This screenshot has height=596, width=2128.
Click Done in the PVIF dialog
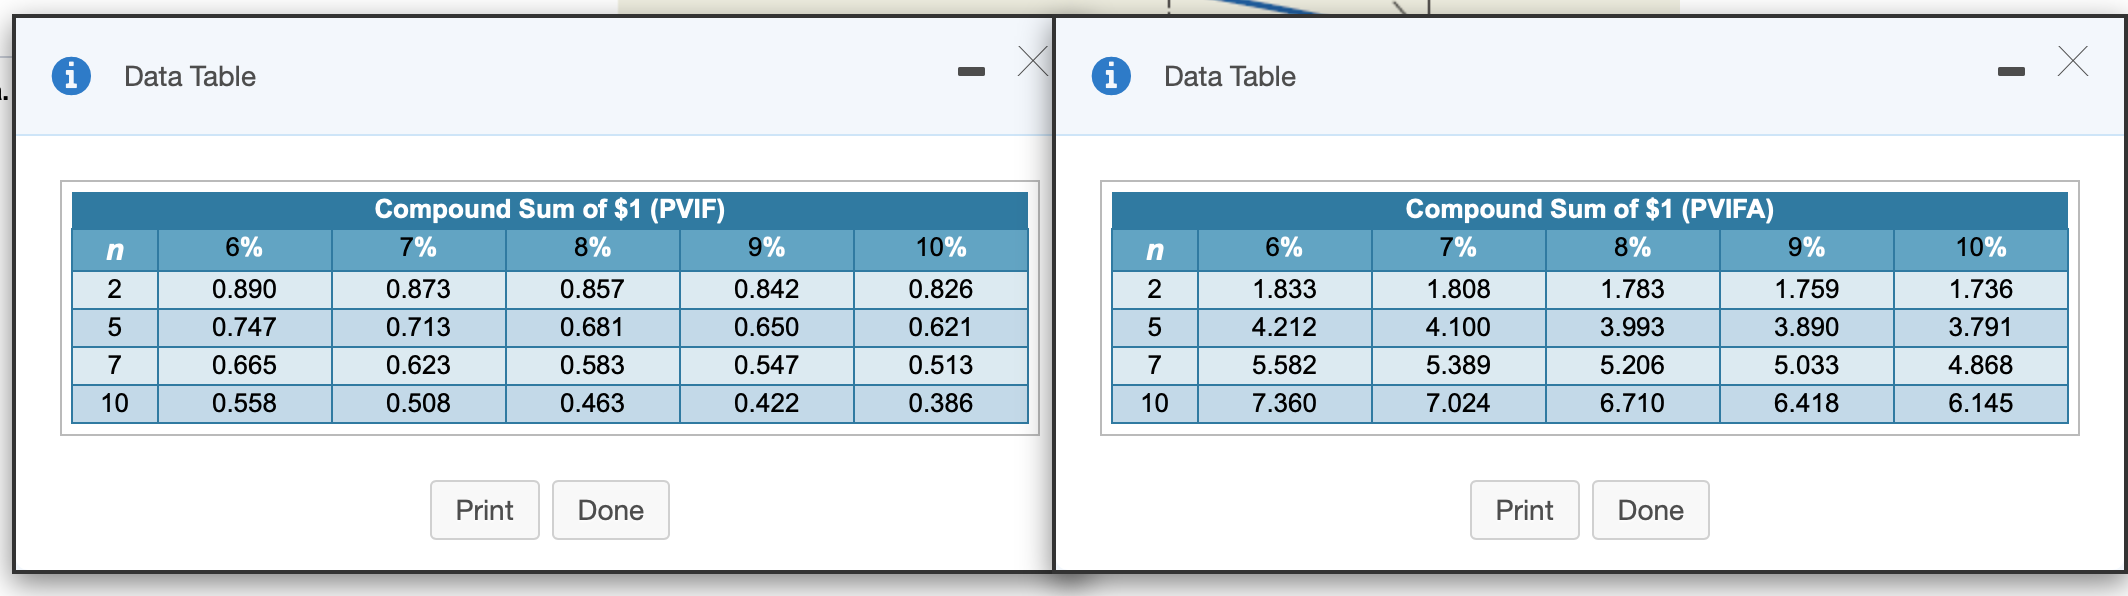pyautogui.click(x=611, y=510)
